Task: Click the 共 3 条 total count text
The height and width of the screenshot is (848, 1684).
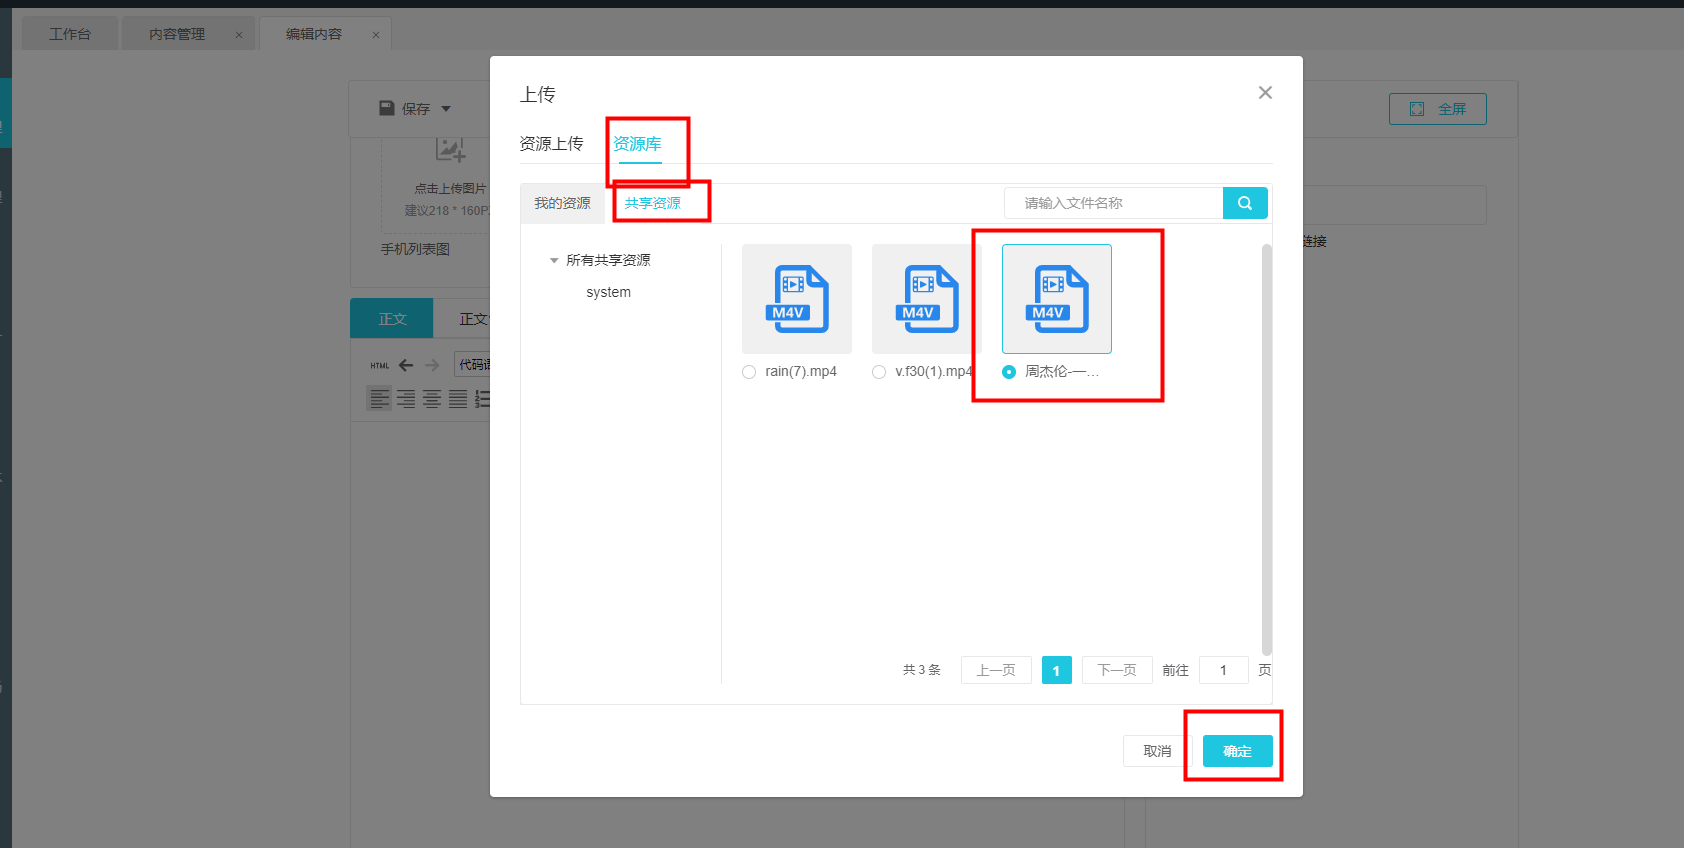Action: click(x=922, y=670)
